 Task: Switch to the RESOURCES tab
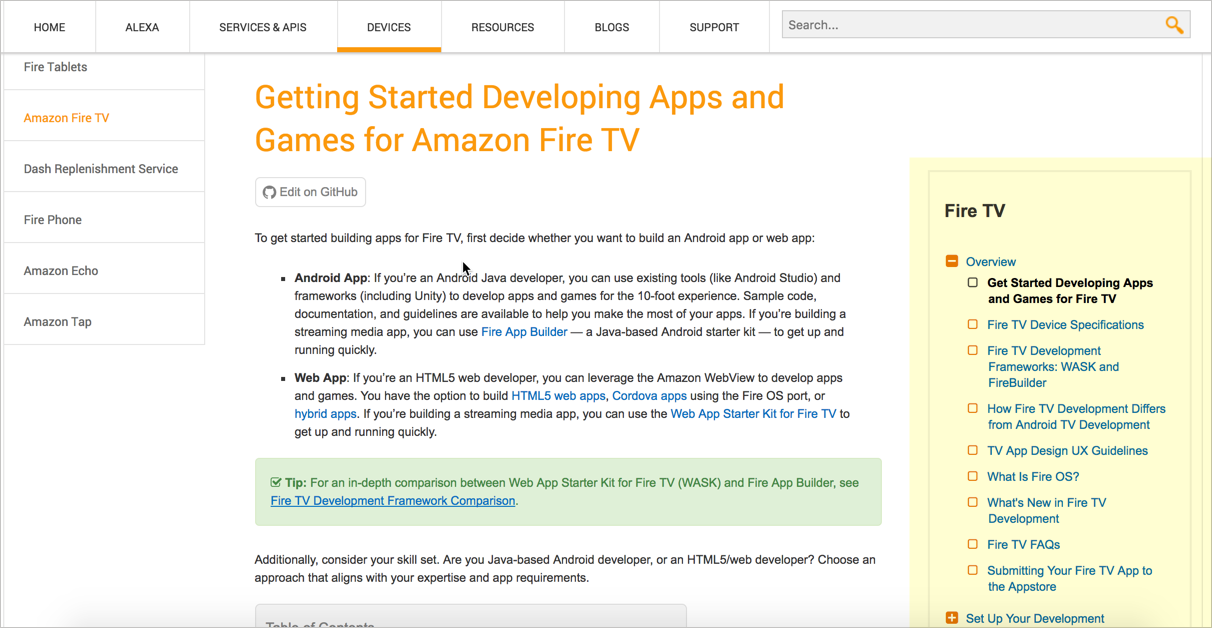(503, 27)
